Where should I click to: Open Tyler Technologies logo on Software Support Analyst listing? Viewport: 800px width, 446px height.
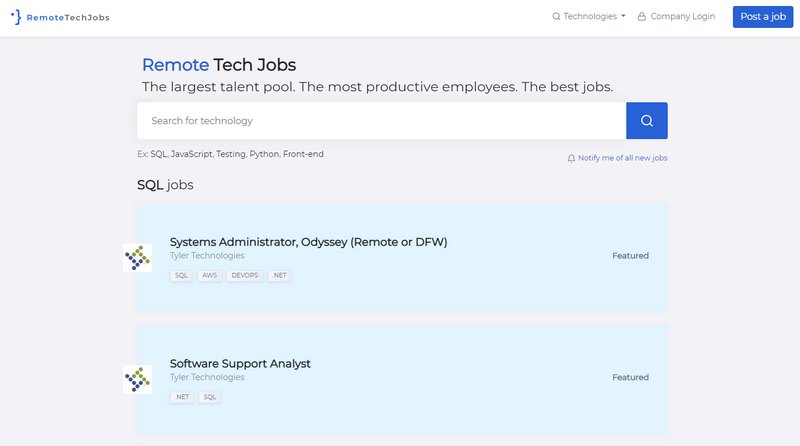tap(137, 379)
